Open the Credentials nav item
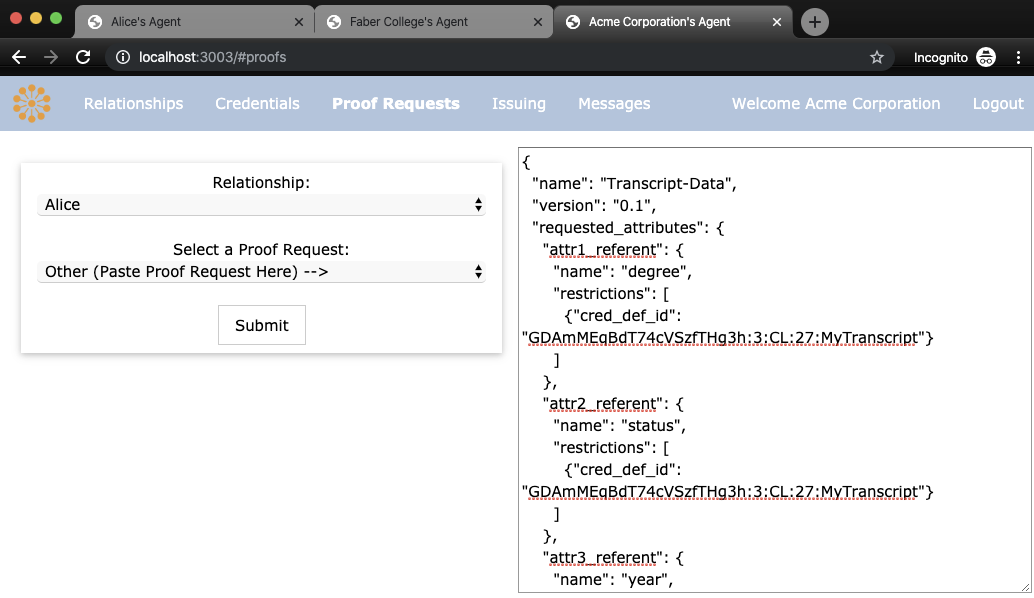The width and height of the screenshot is (1034, 598). click(x=257, y=104)
